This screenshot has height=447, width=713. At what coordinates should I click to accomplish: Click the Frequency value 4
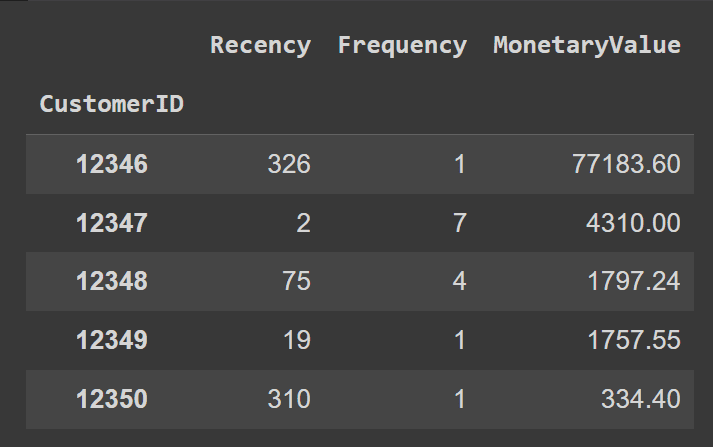pos(460,281)
